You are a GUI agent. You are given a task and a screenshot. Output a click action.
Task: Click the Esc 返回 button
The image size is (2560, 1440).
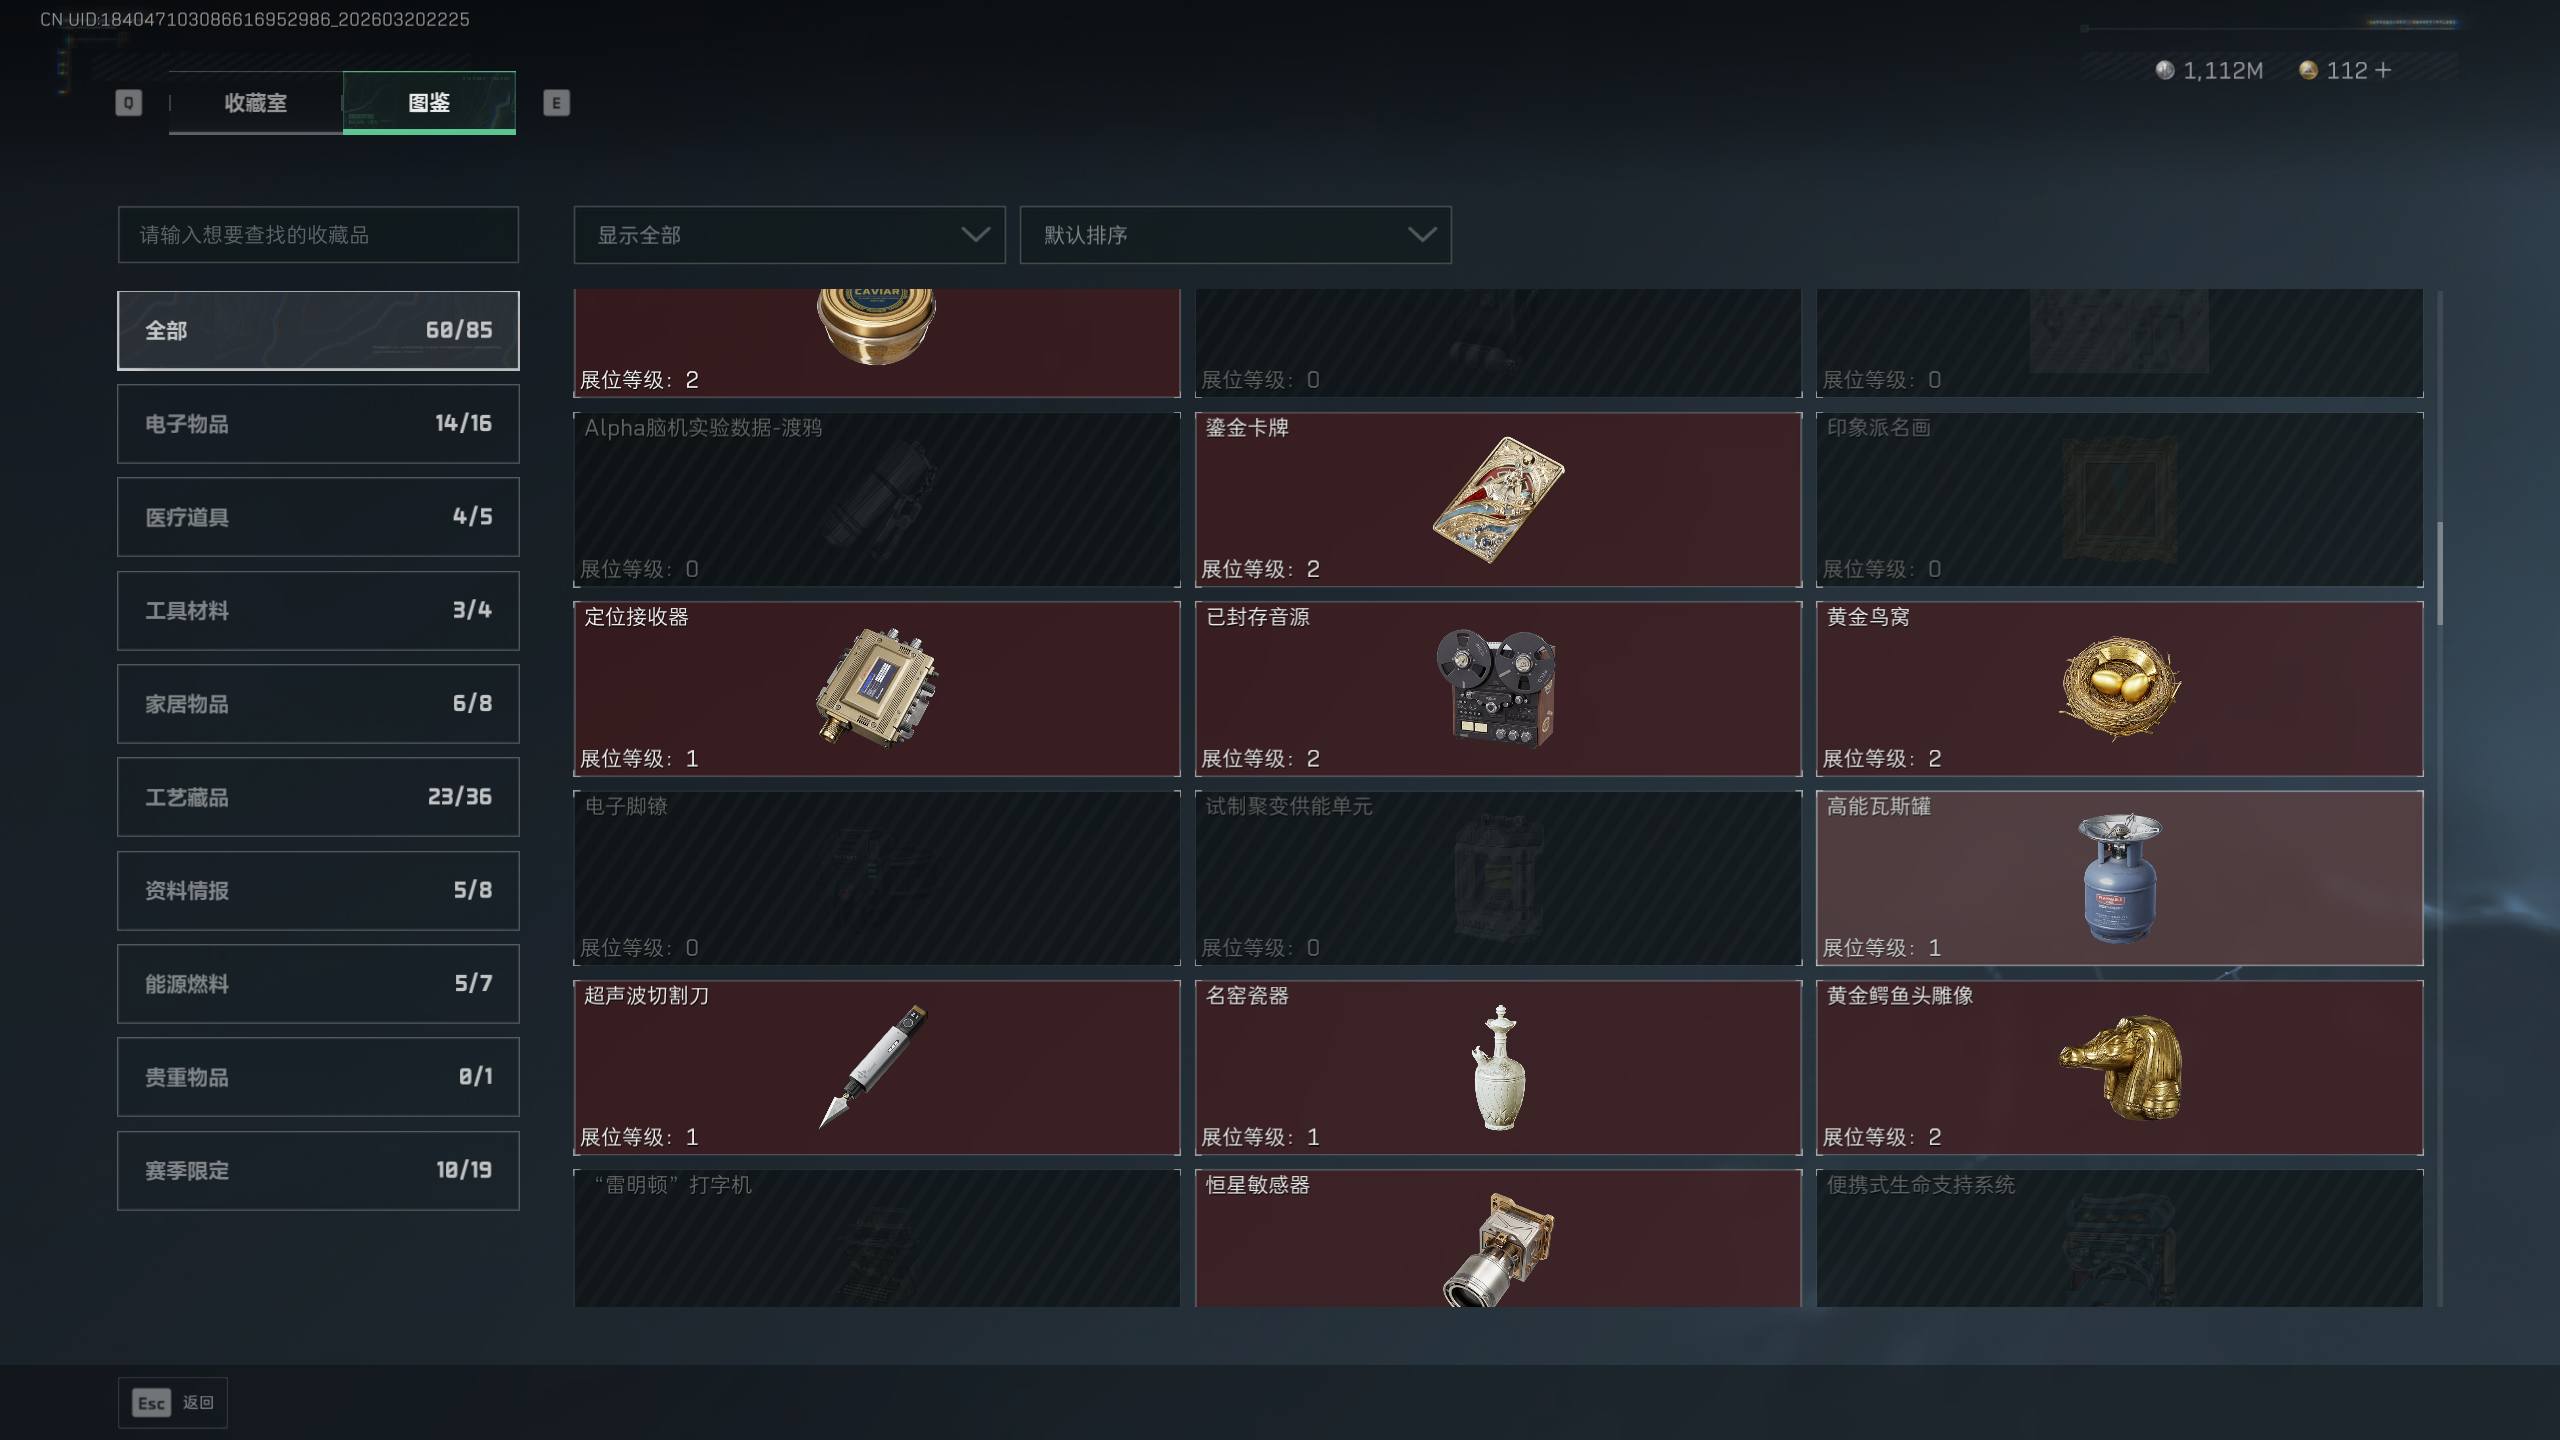173,1403
